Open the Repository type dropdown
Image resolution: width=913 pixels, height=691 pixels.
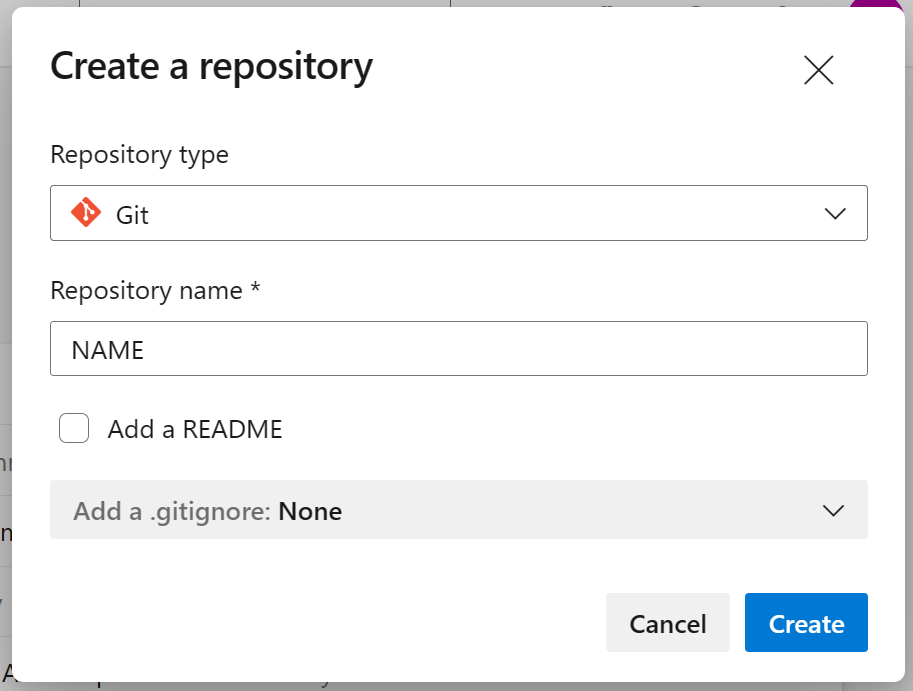[x=458, y=213]
